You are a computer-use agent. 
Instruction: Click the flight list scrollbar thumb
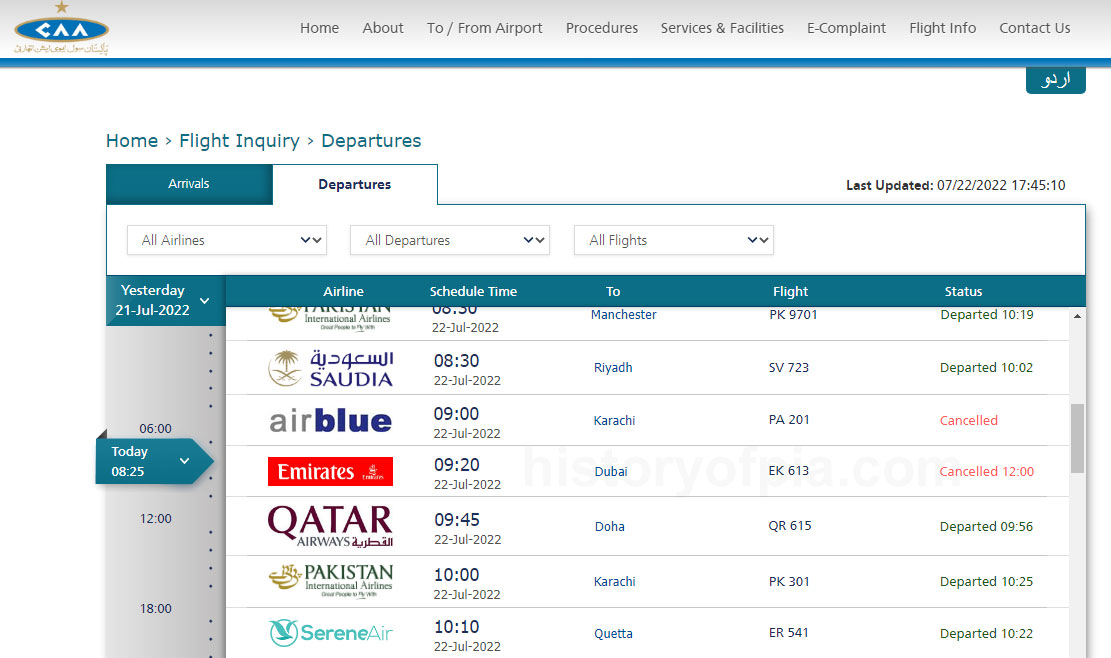point(1077,438)
